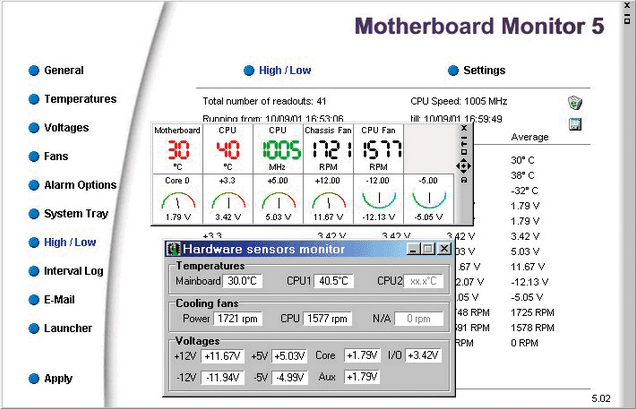Click the +3.3 gauge showing 3.42 V
Viewport: 636px width, 409px height.
[228, 199]
